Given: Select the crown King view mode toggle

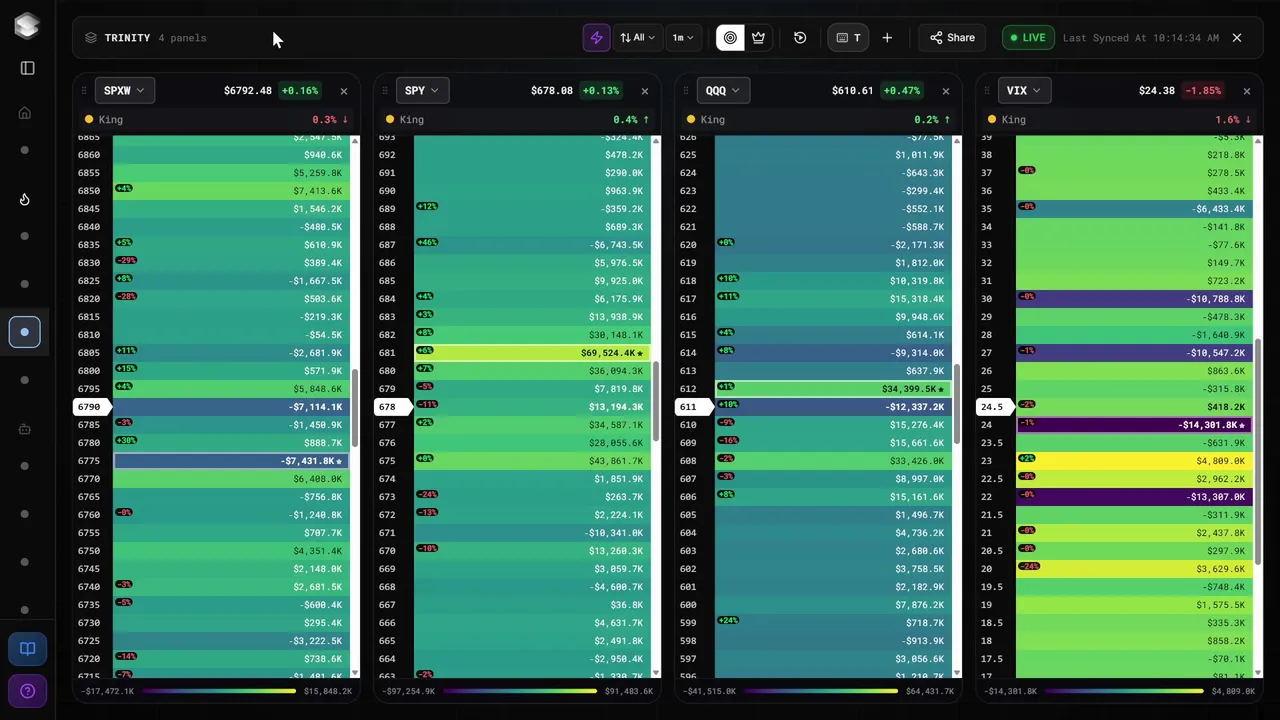Looking at the screenshot, I should (x=758, y=38).
